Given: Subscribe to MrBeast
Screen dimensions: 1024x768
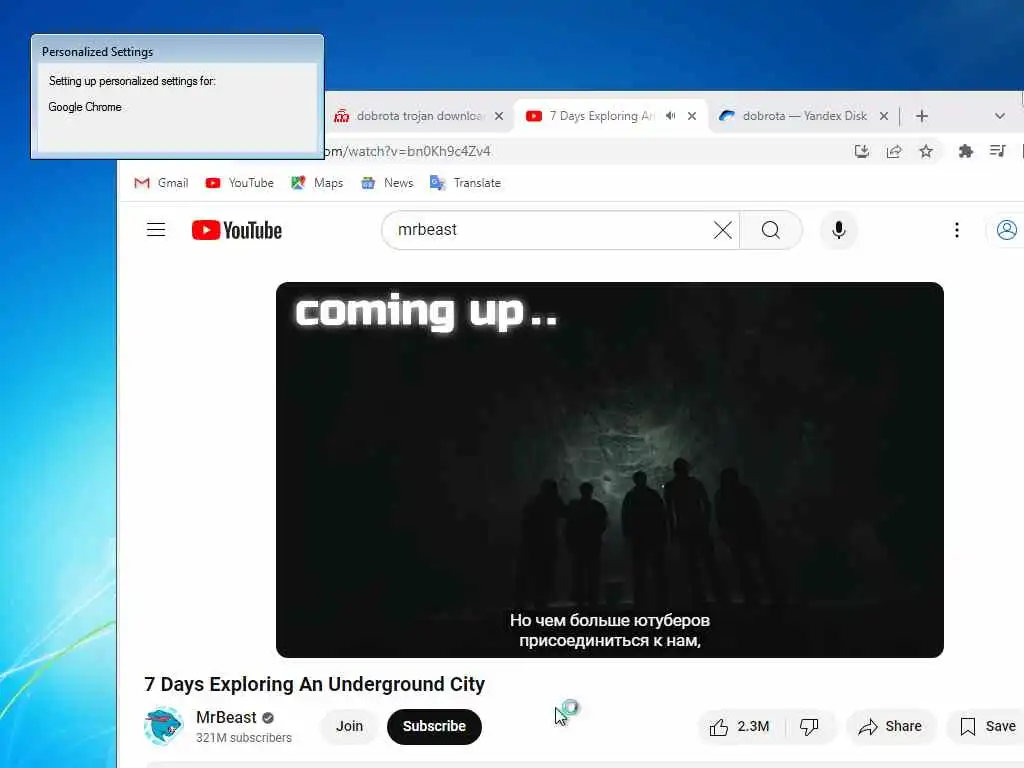Looking at the screenshot, I should [434, 726].
